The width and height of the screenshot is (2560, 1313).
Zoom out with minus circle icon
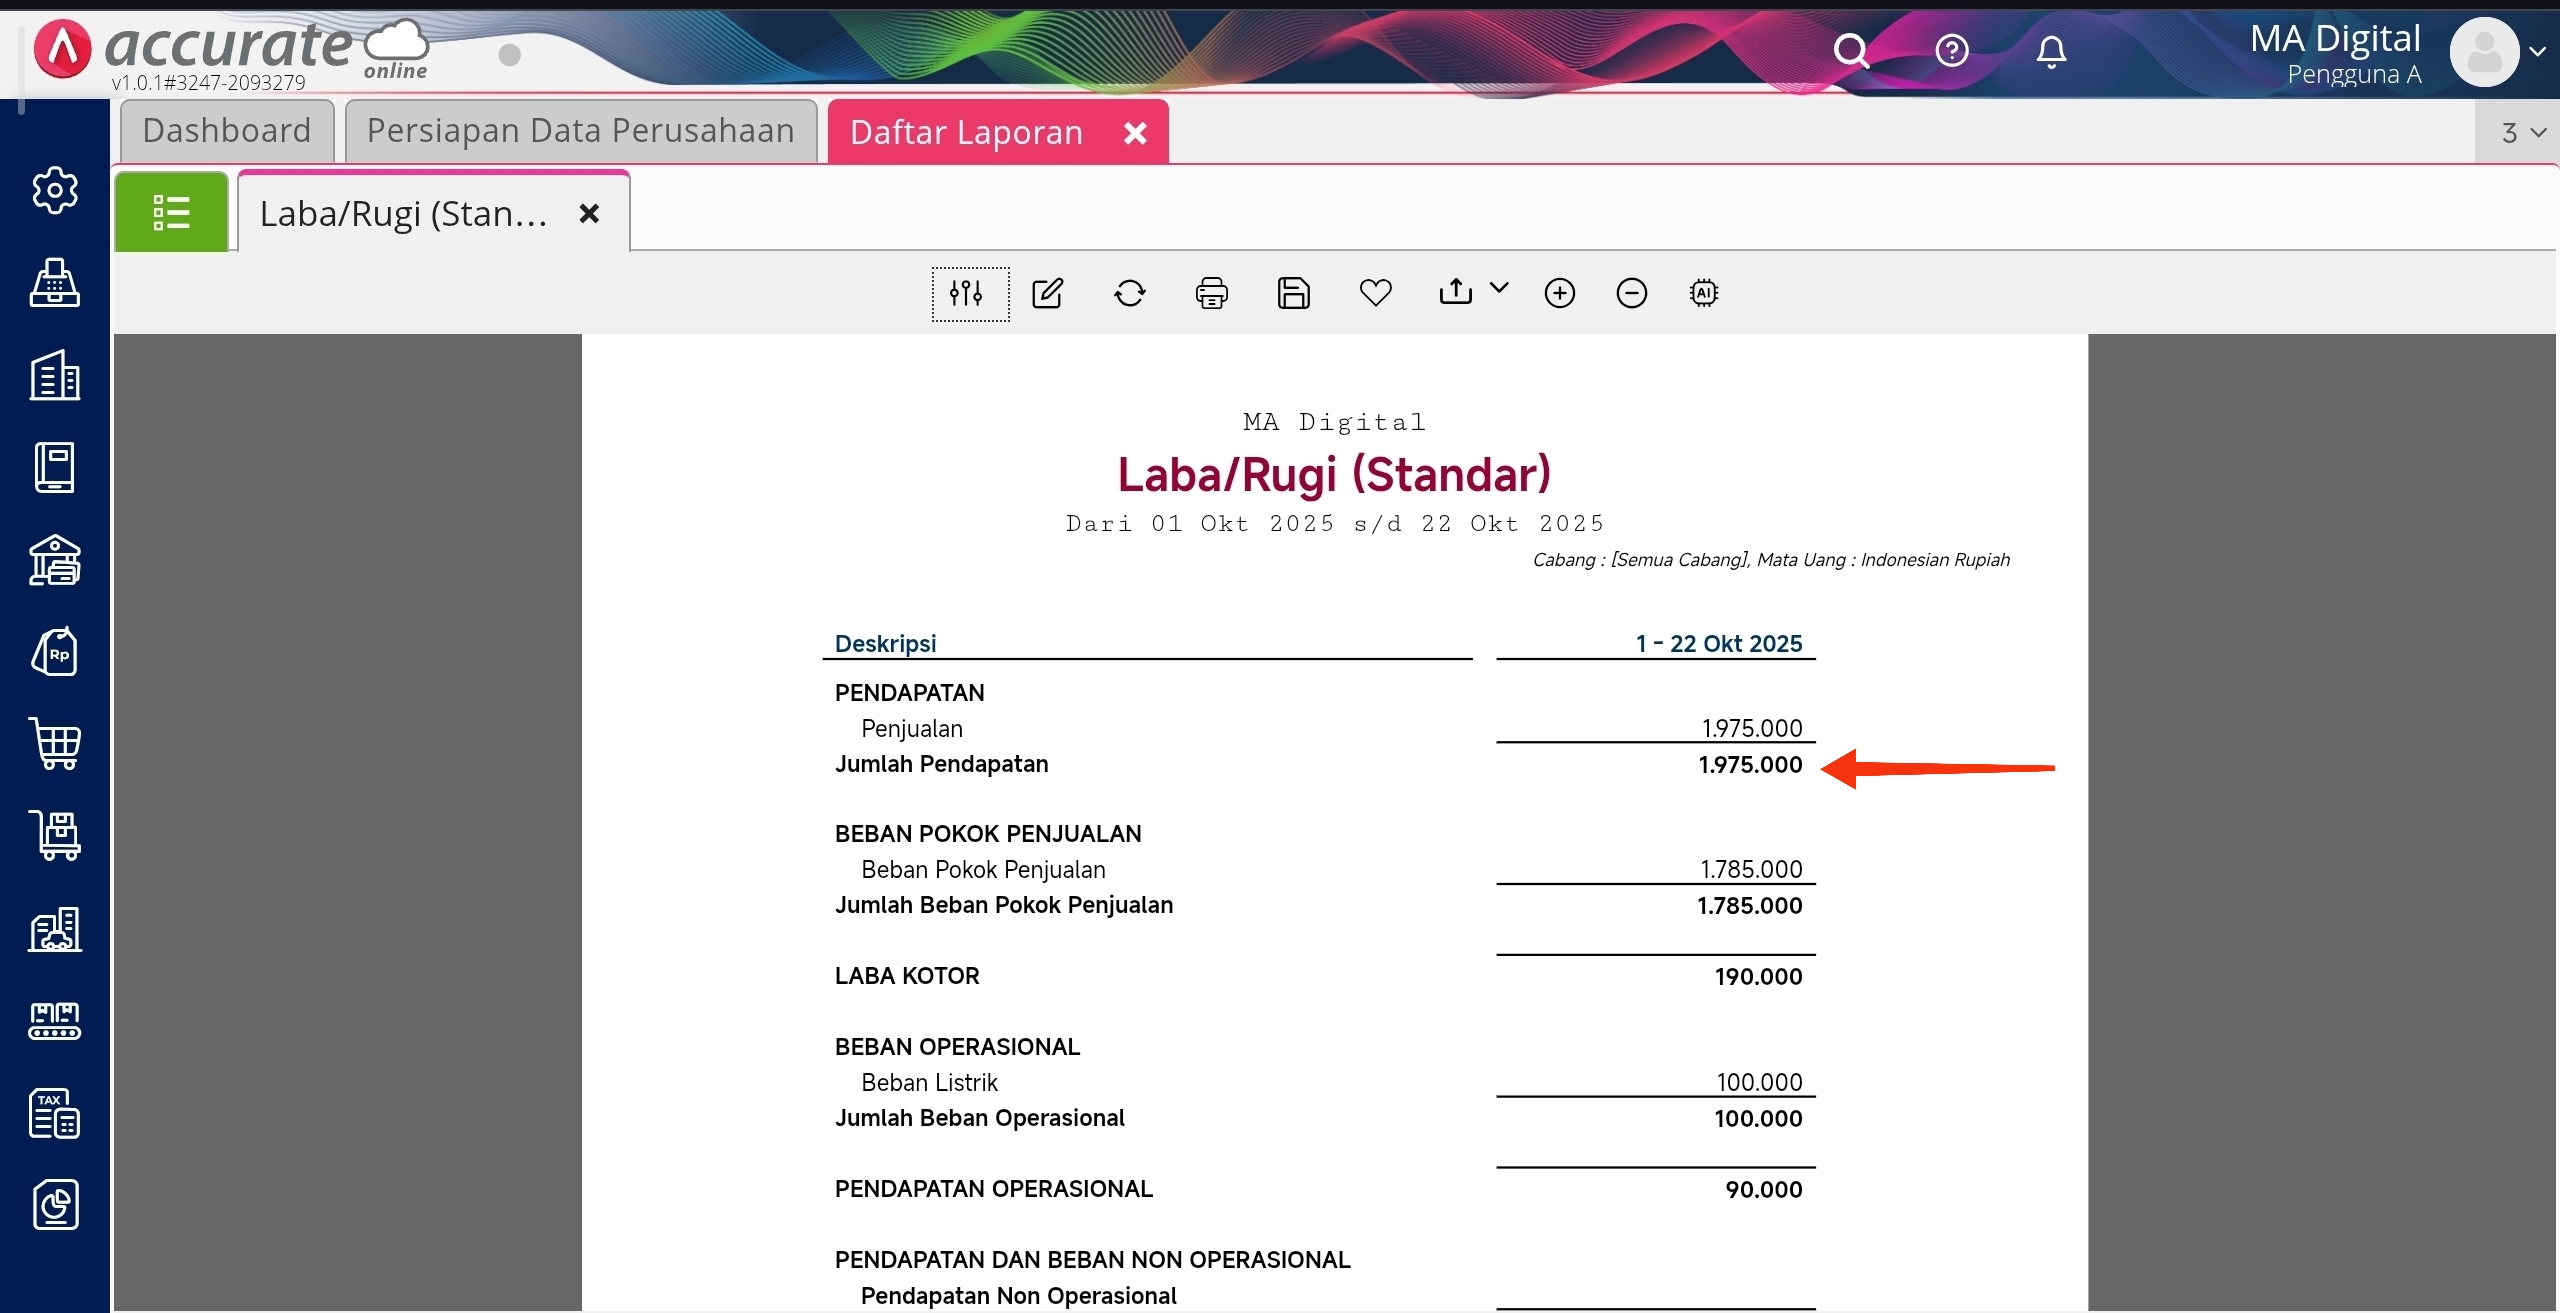click(x=1631, y=293)
